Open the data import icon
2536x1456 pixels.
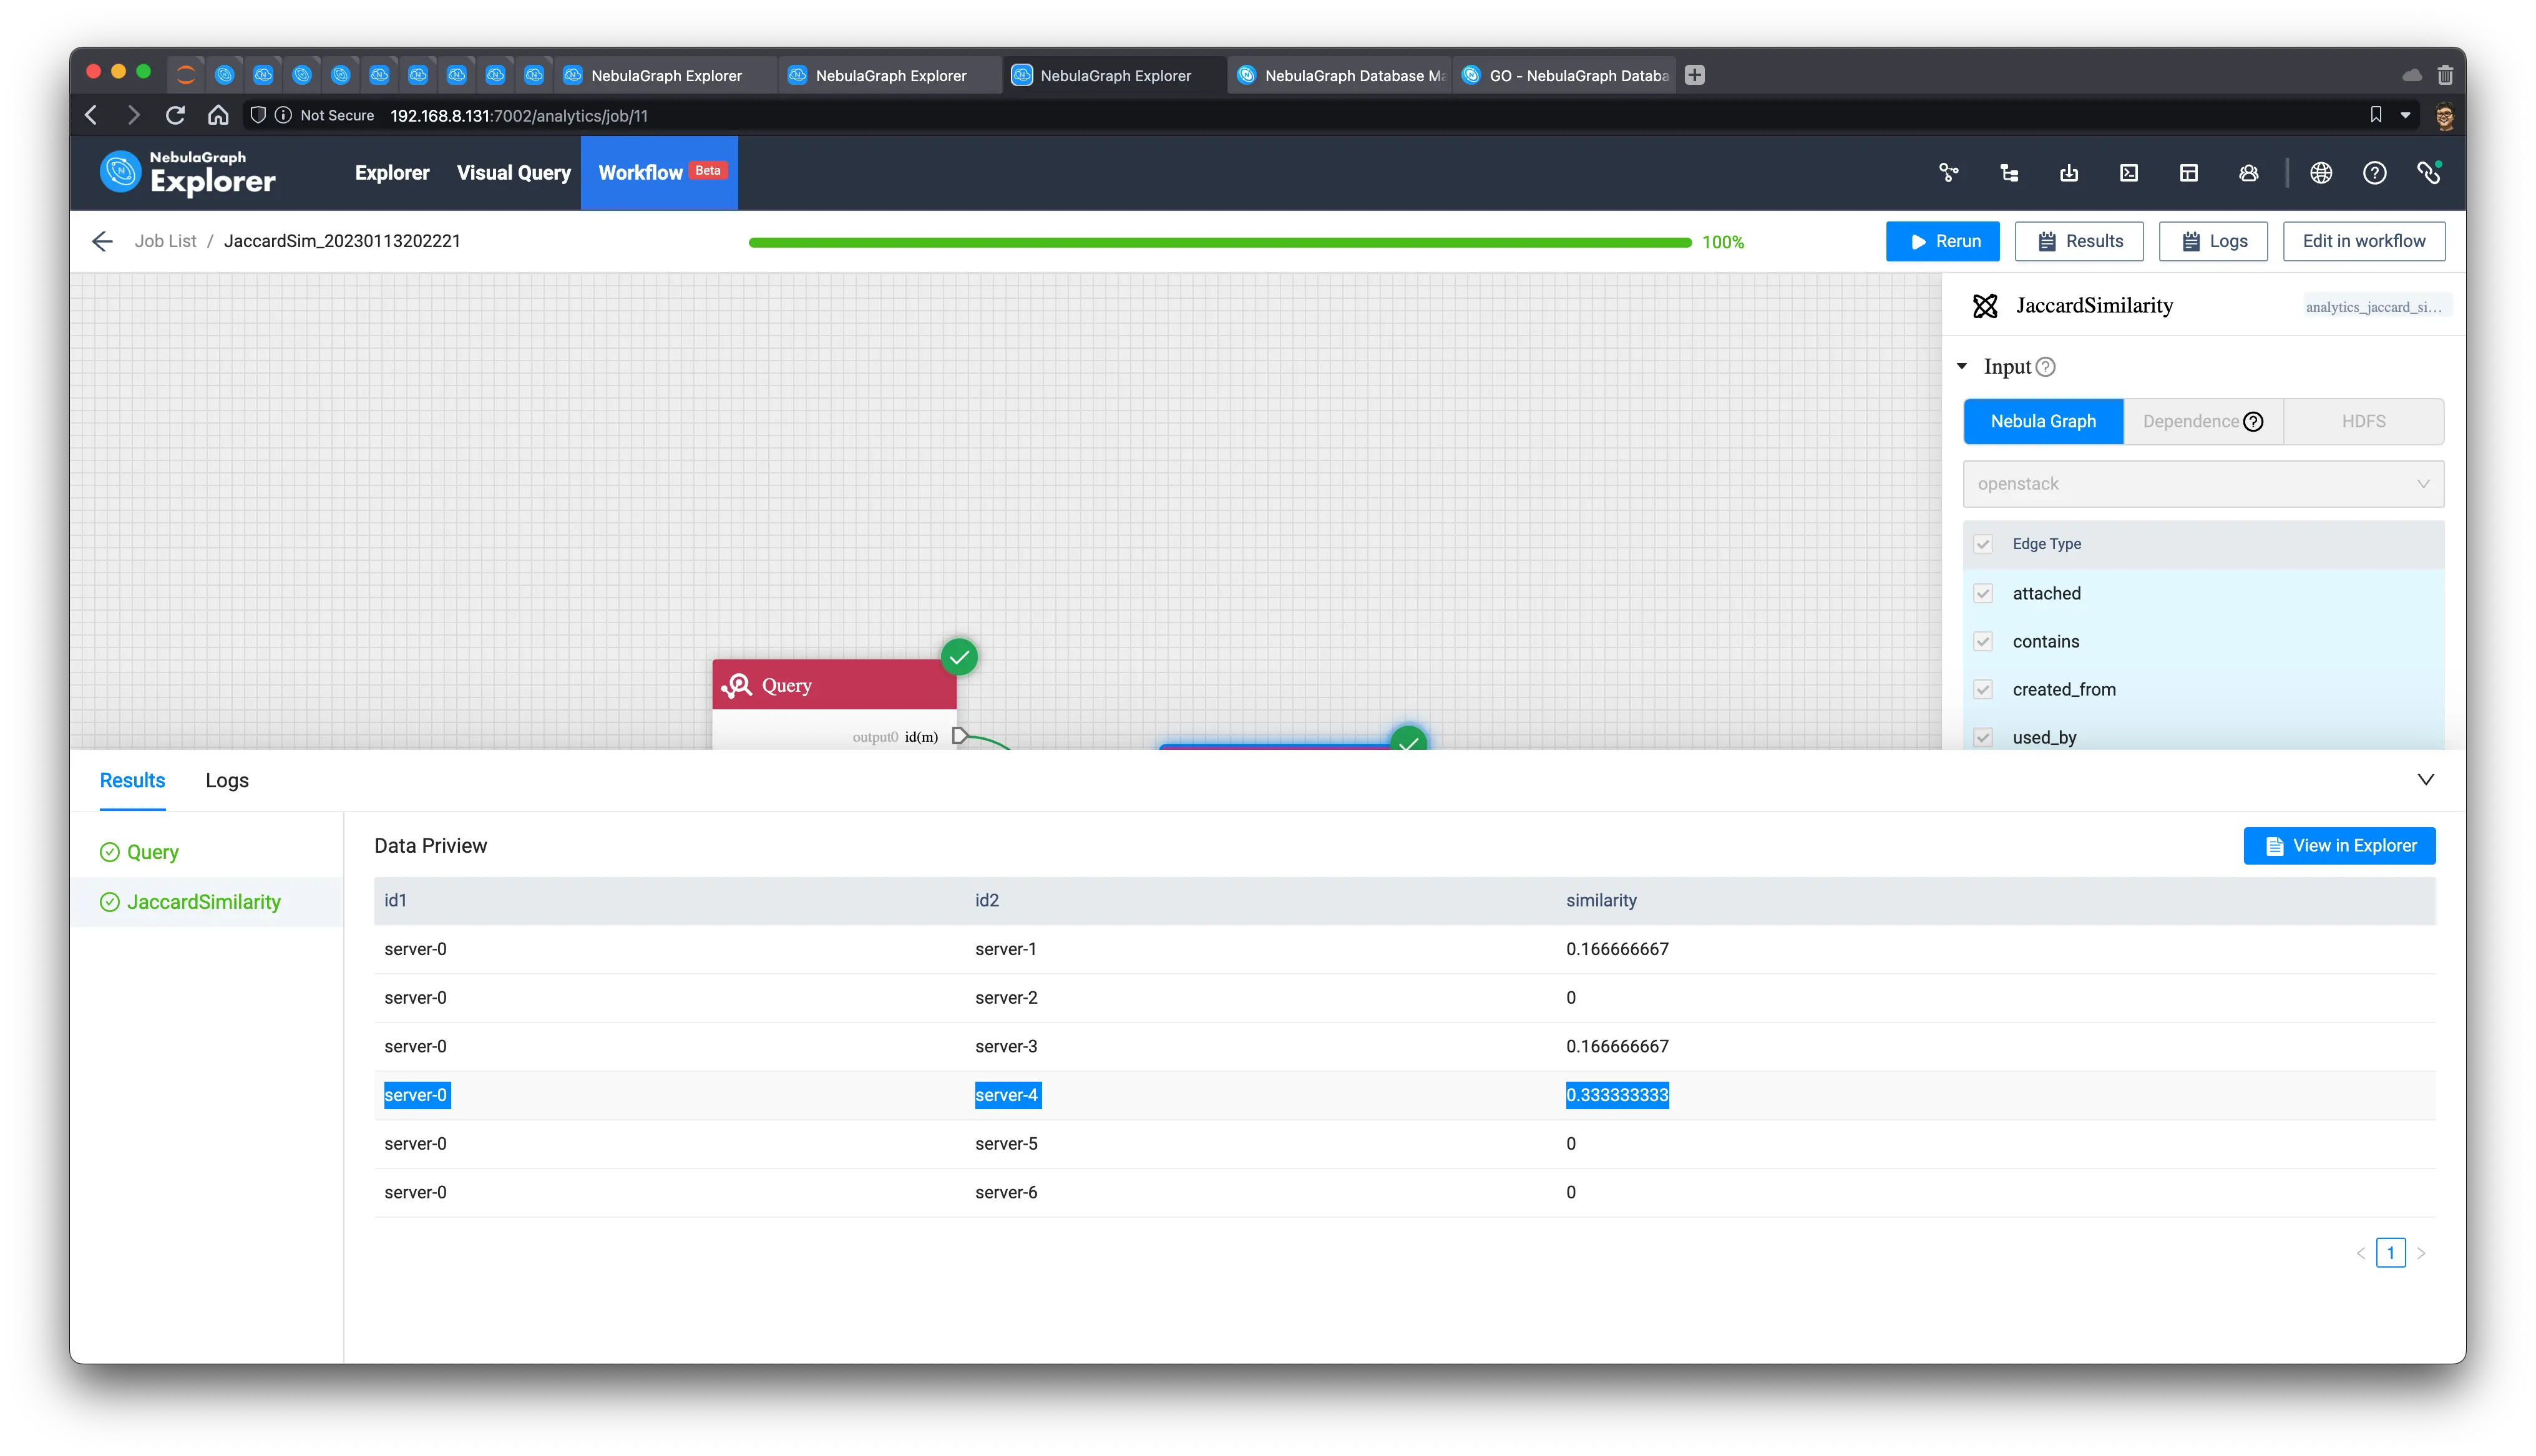pyautogui.click(x=2069, y=173)
